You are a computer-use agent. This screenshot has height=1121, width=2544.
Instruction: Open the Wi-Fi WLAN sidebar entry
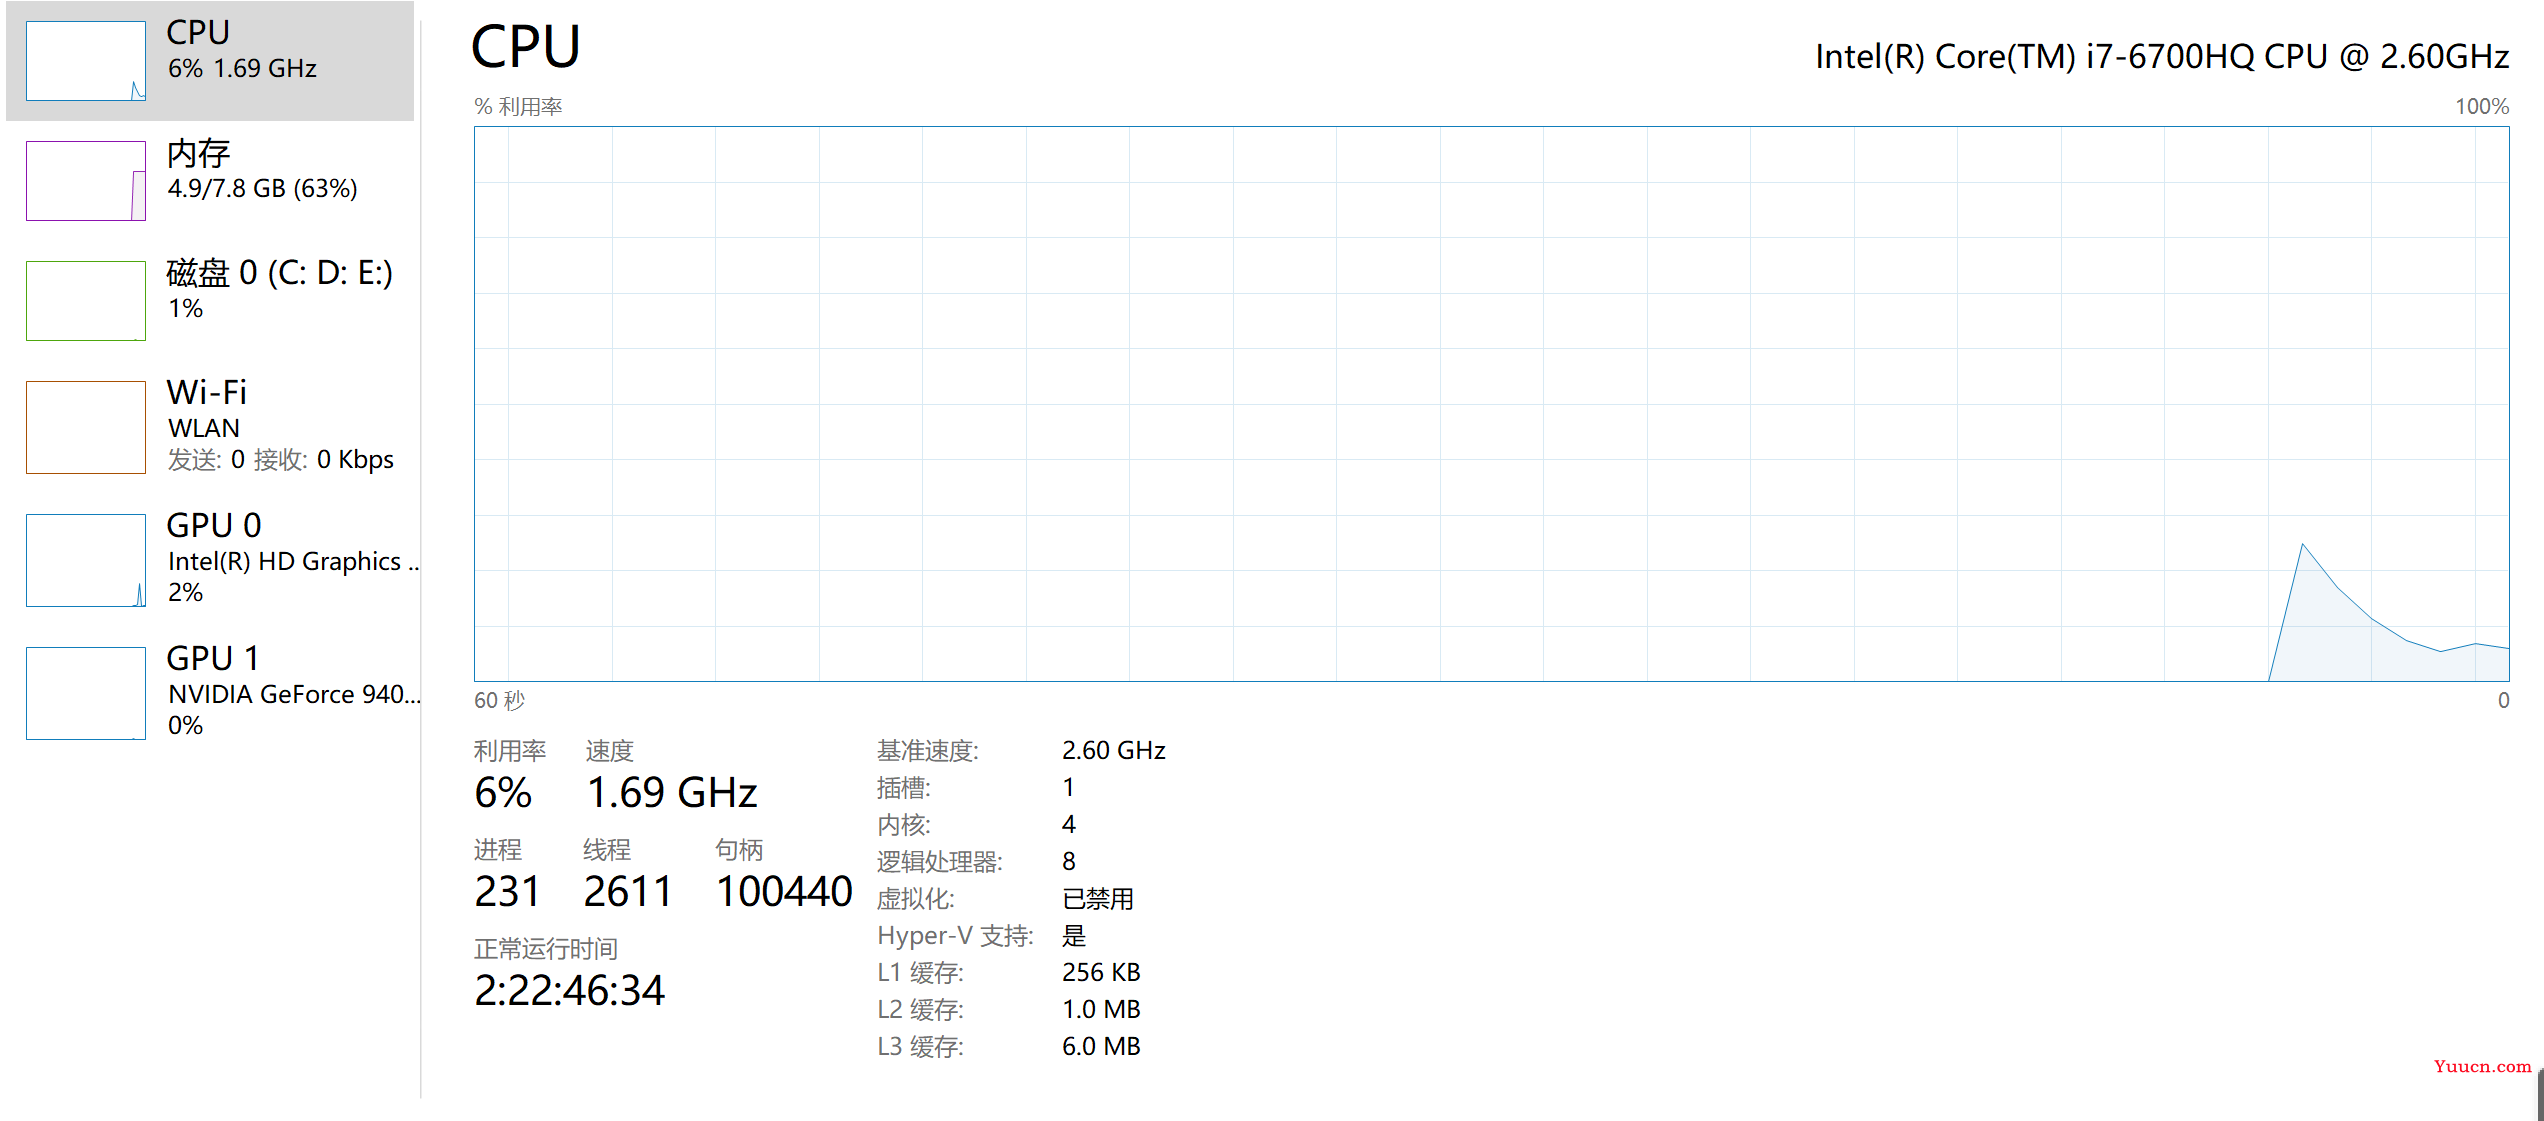(210, 427)
